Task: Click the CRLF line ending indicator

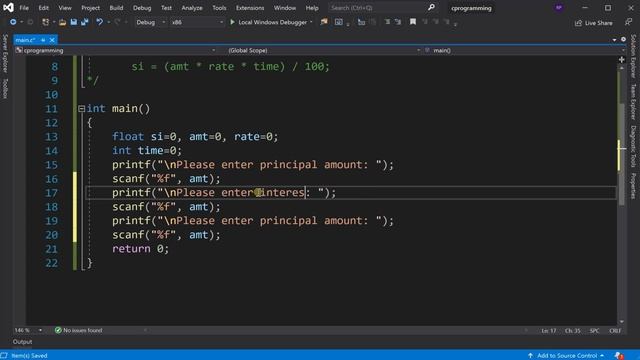Action: (x=615, y=331)
